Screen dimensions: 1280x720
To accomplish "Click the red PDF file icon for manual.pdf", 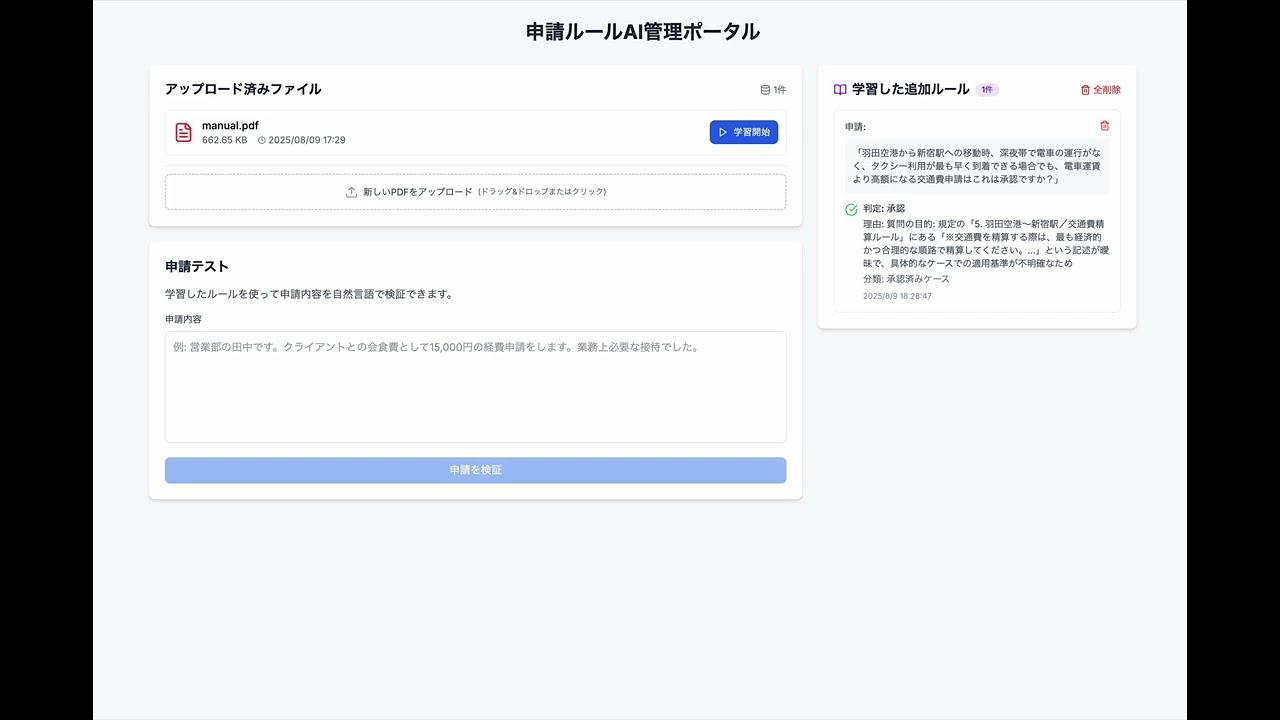I will coord(183,132).
